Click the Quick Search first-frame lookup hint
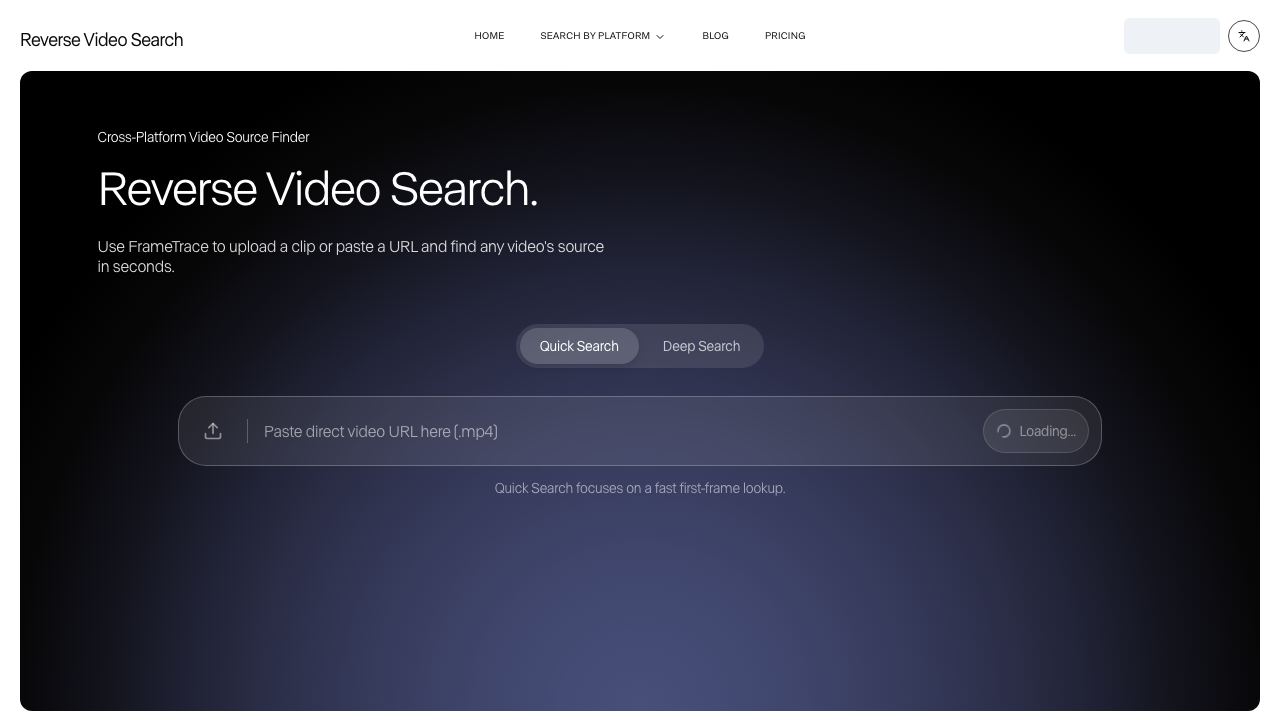The height and width of the screenshot is (720, 1280). click(x=640, y=488)
